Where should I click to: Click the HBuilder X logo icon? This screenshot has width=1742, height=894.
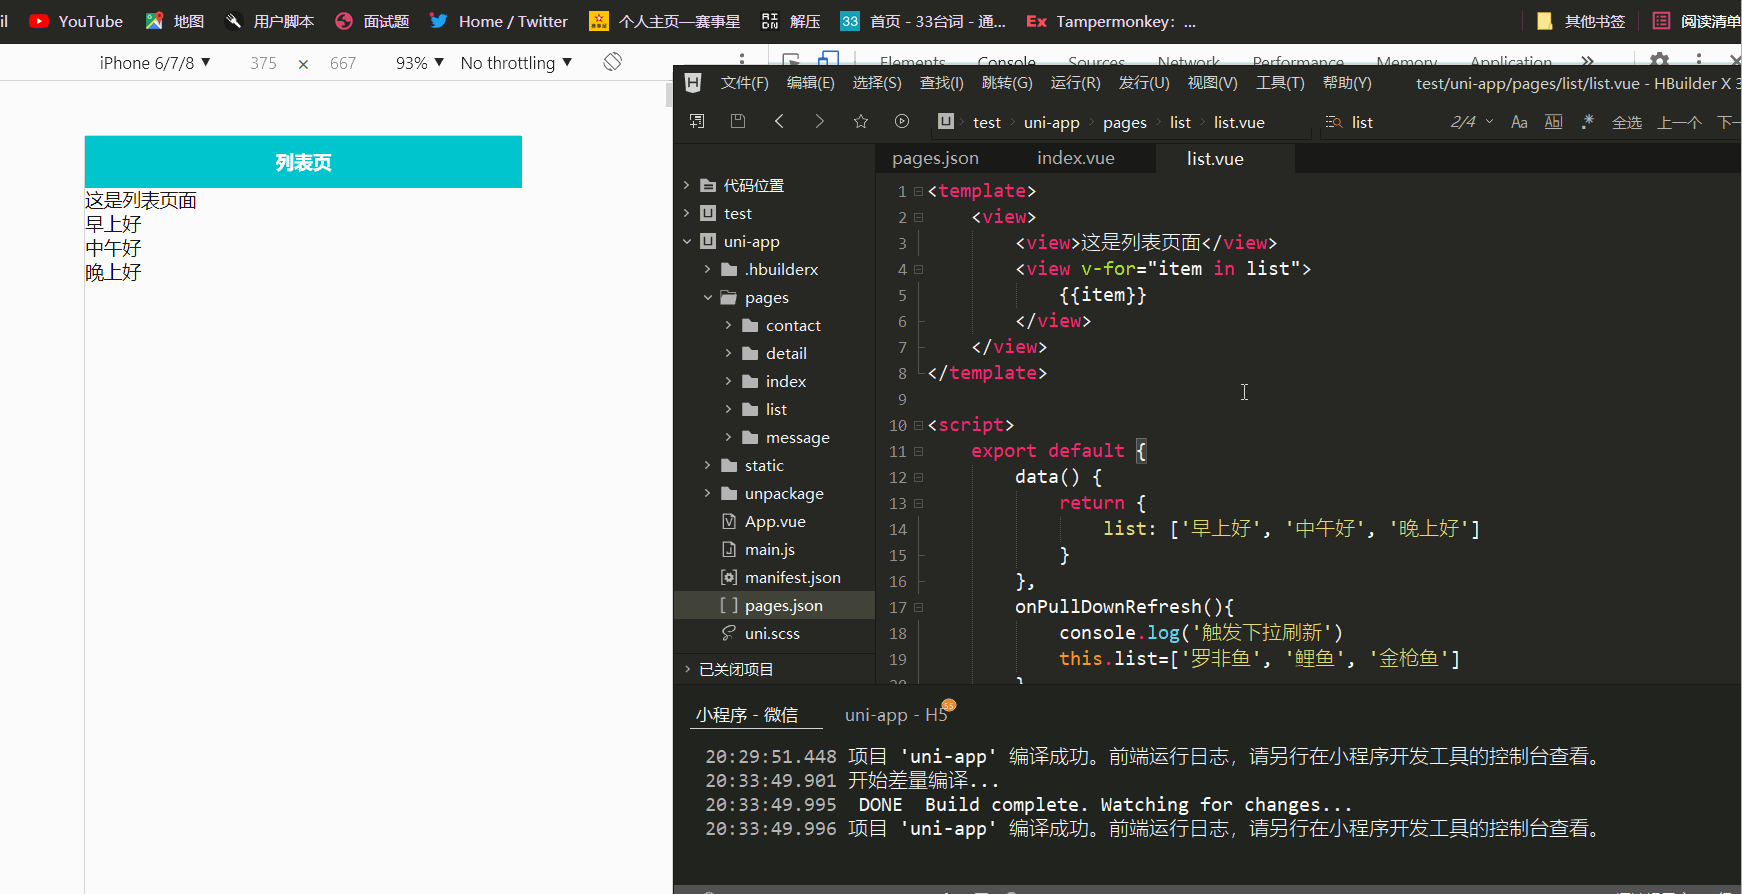(x=693, y=83)
